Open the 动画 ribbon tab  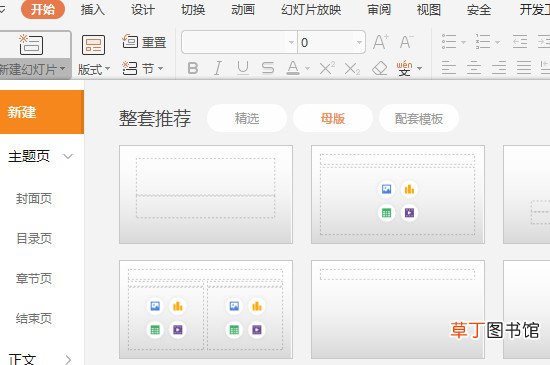243,9
